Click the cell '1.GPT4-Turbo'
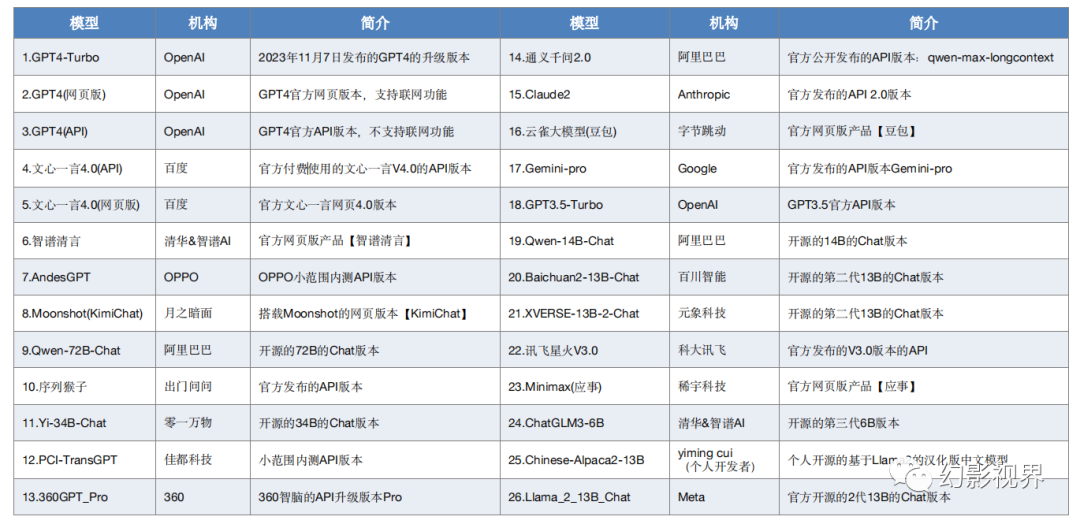 click(84, 58)
